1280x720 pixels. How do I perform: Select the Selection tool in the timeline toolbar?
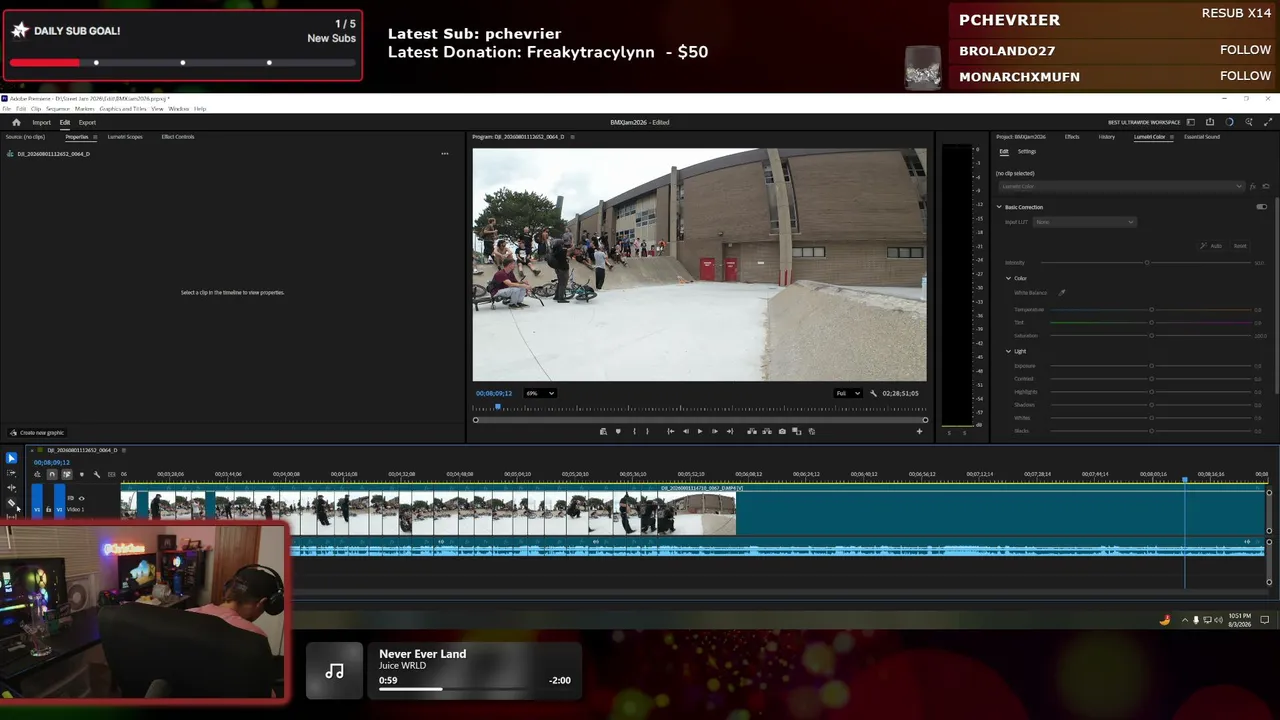click(11, 458)
